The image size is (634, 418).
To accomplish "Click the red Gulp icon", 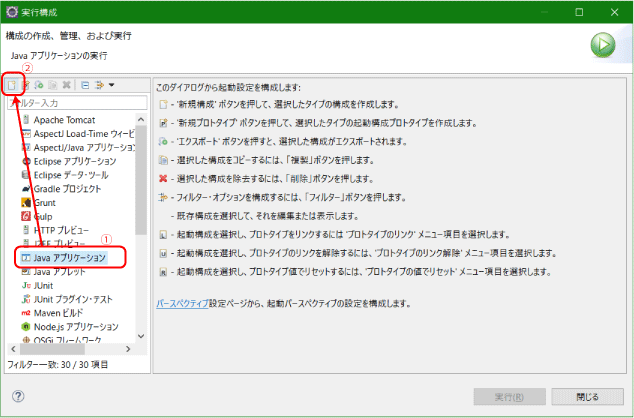I will click(26, 216).
